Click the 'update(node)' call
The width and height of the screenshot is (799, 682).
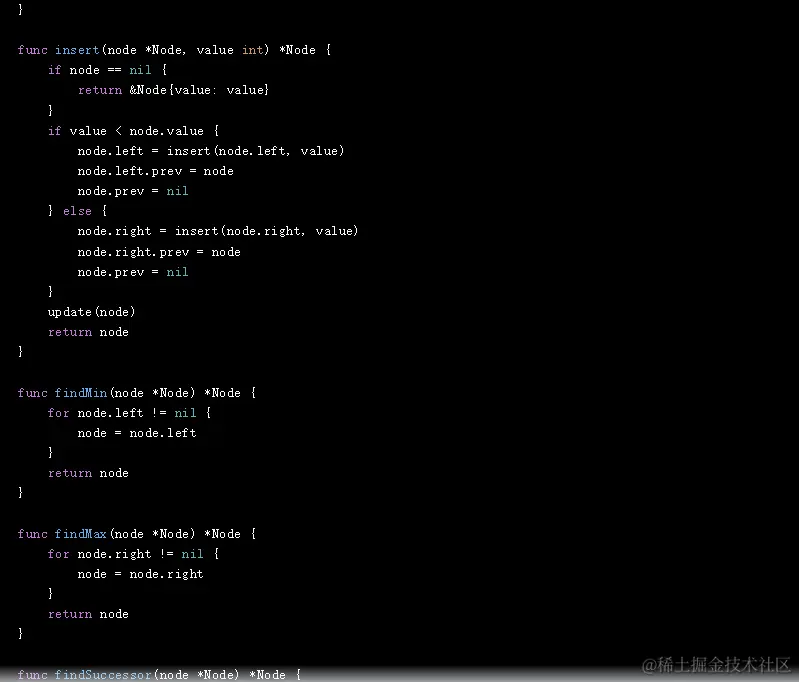92,312
